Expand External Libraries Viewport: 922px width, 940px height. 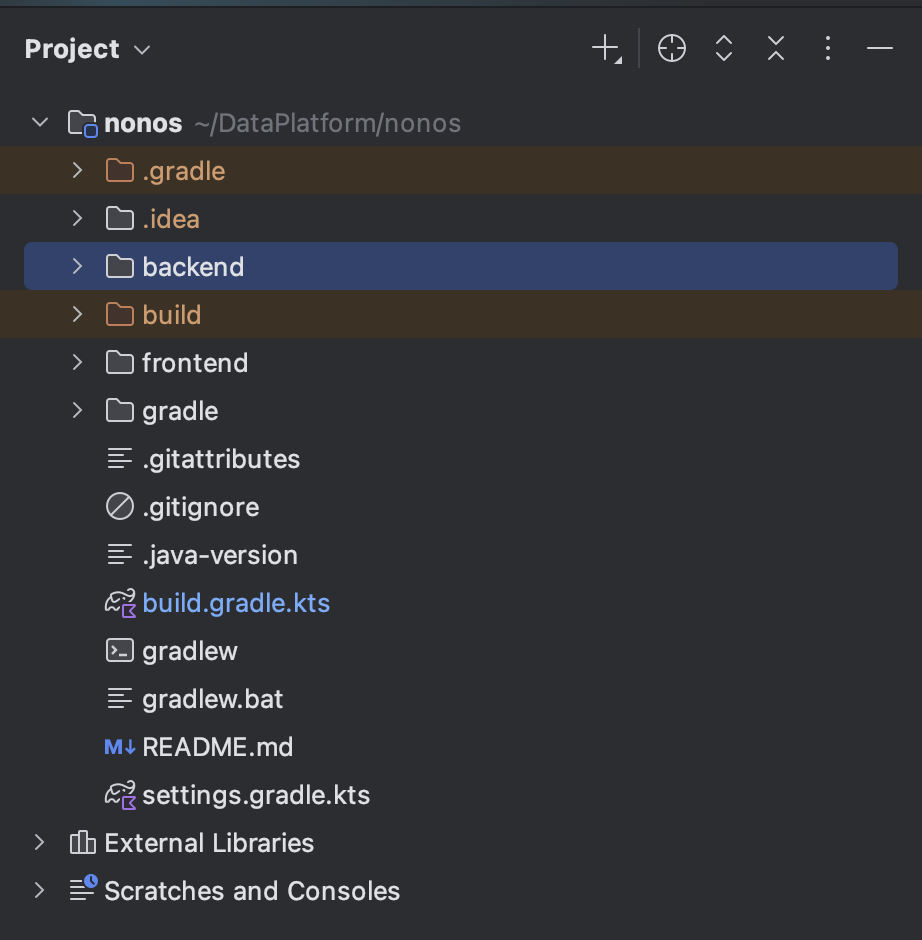(x=40, y=842)
